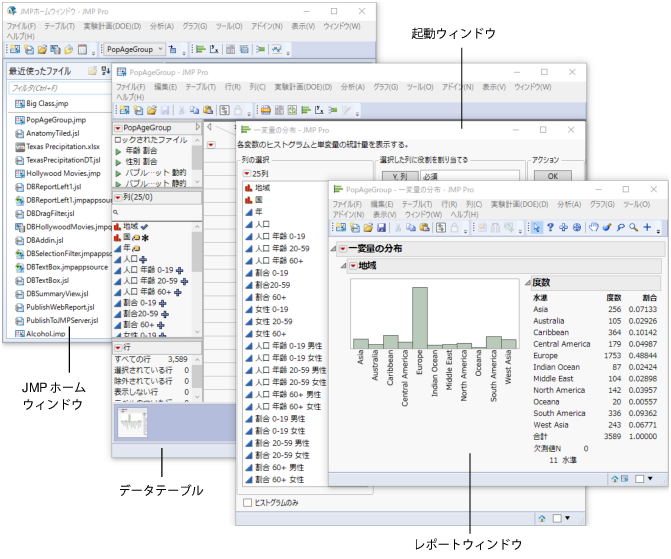671x559 pixels.
Task: Click Tabulate icon in data table toolbar
Action: [279, 110]
